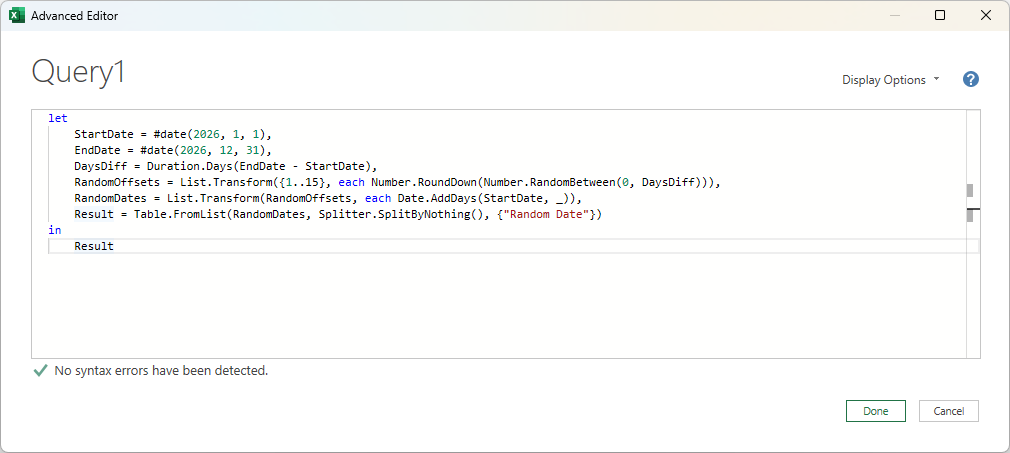Click the green checkmark syntax status icon
This screenshot has height=453, width=1010.
tap(41, 371)
